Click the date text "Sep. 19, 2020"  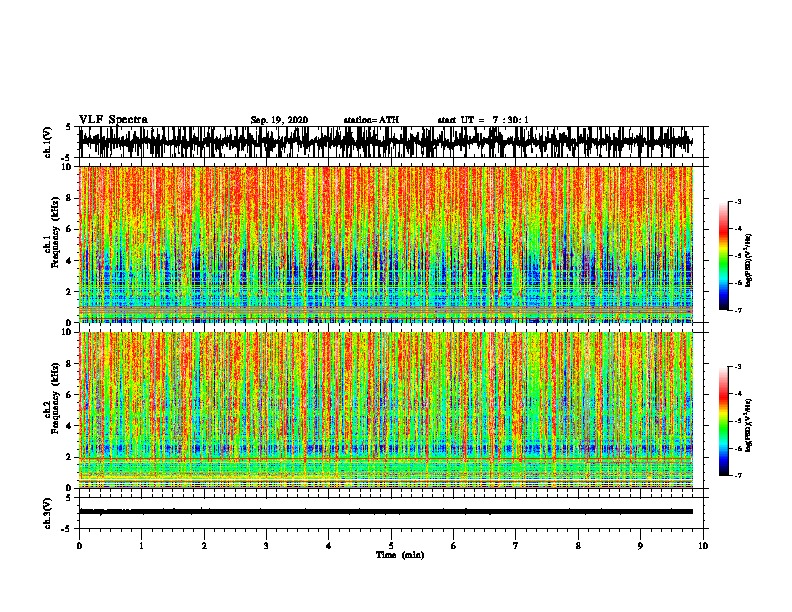(279, 120)
